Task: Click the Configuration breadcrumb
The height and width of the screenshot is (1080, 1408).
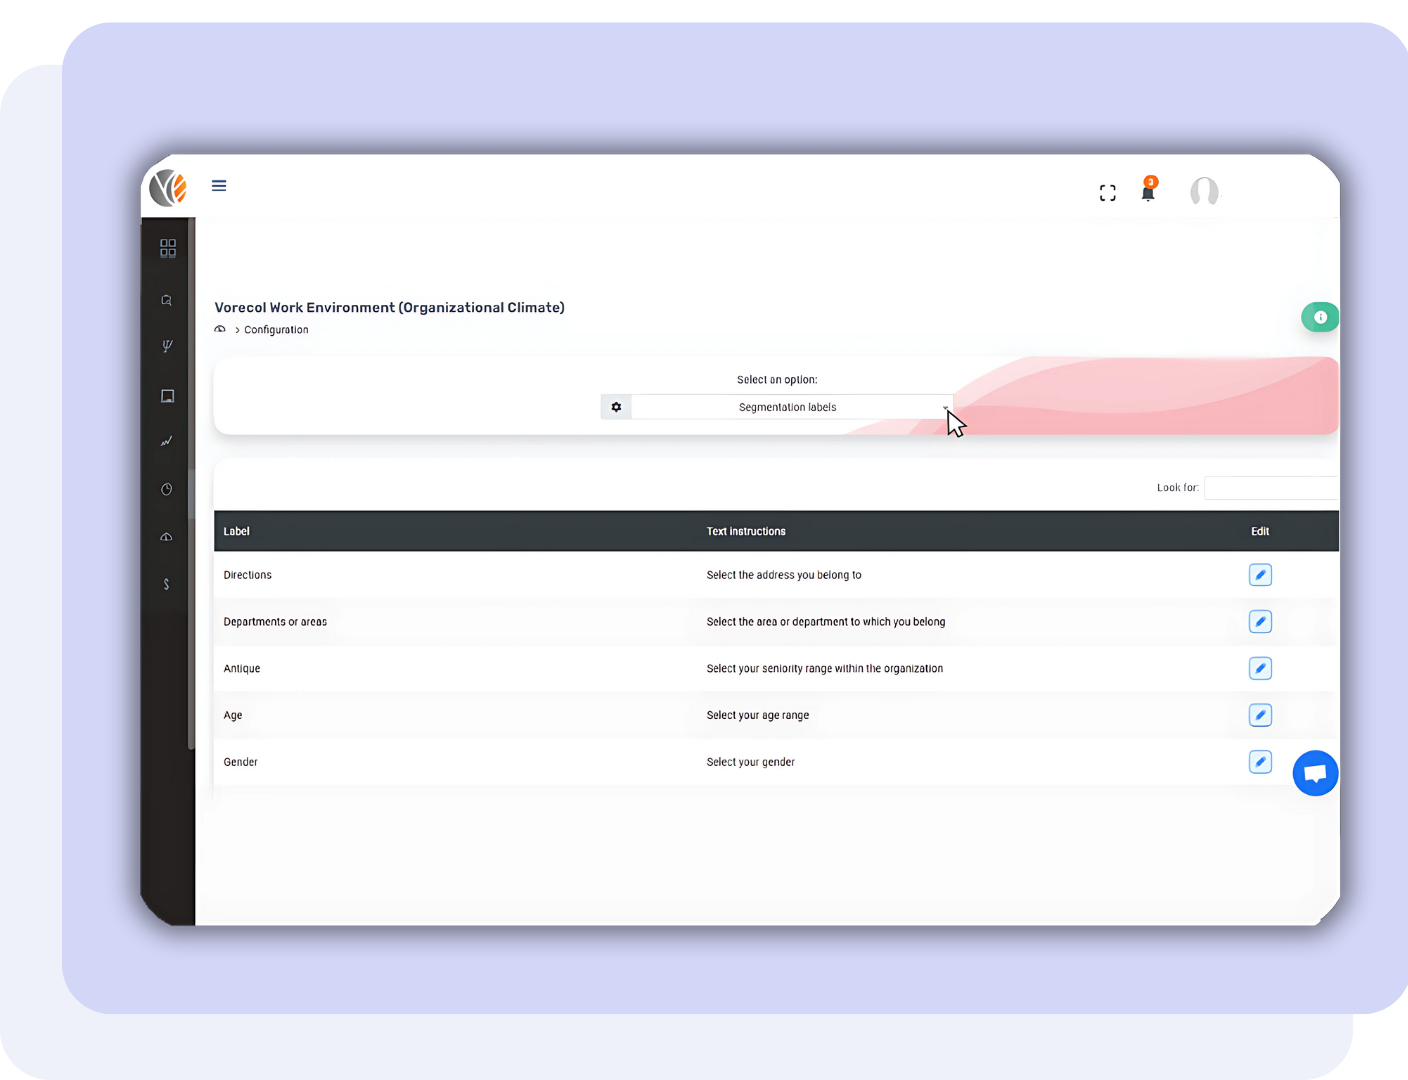Action: click(276, 330)
